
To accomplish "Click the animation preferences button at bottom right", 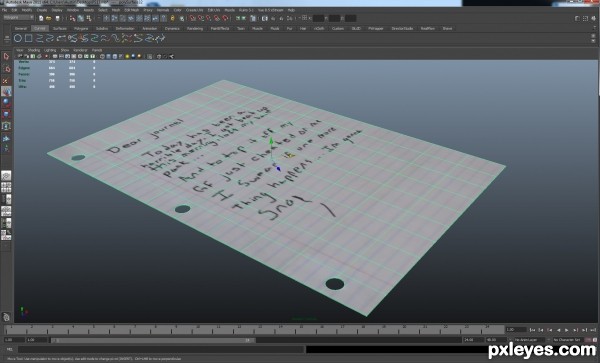I will pos(595,340).
